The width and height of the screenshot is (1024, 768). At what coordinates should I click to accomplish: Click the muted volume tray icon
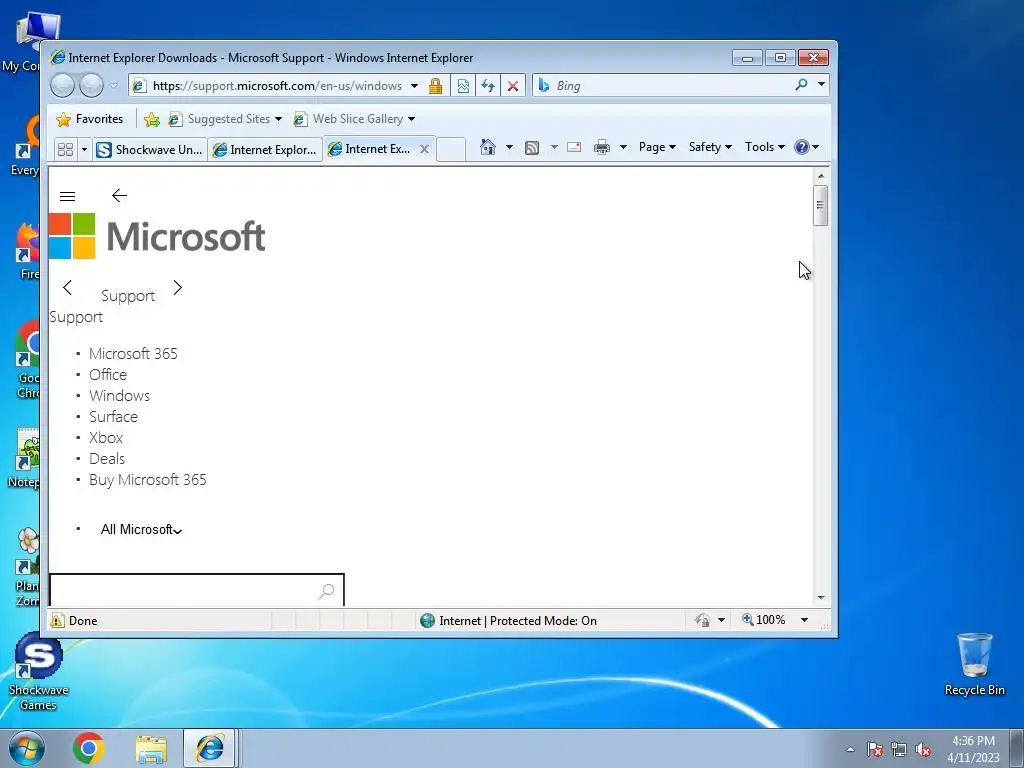click(x=923, y=750)
